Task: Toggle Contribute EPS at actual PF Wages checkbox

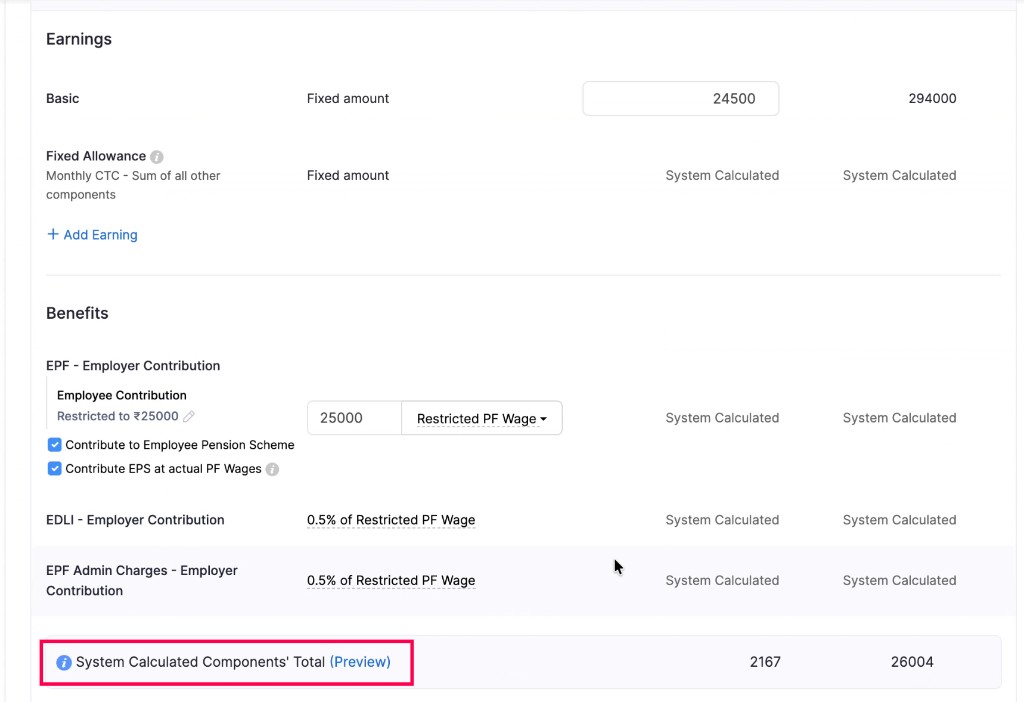Action: coord(54,469)
